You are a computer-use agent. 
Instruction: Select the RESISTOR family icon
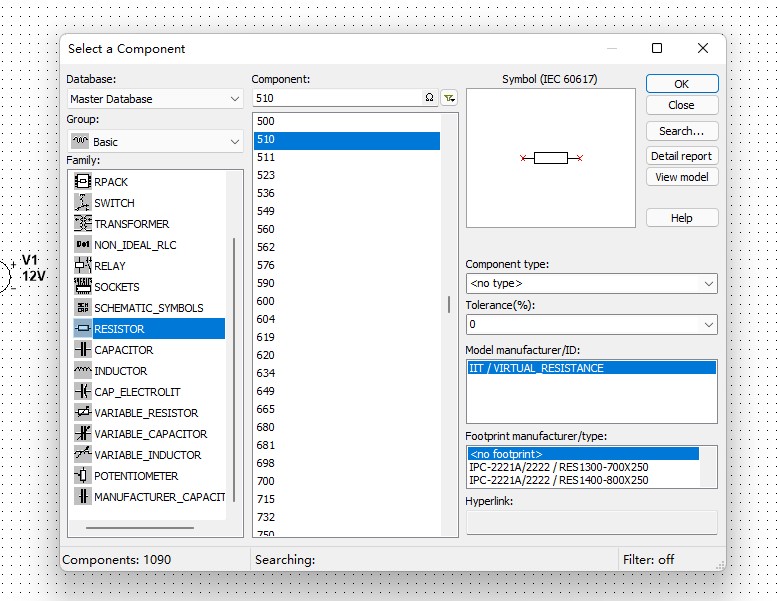point(82,328)
